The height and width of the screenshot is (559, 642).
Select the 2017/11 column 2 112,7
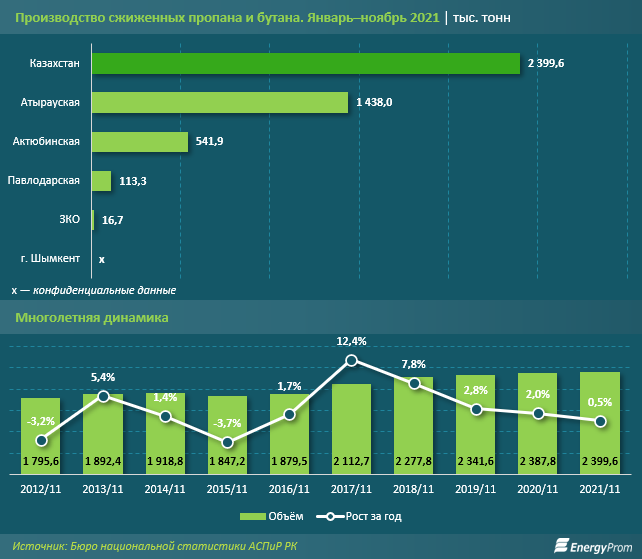tap(351, 429)
